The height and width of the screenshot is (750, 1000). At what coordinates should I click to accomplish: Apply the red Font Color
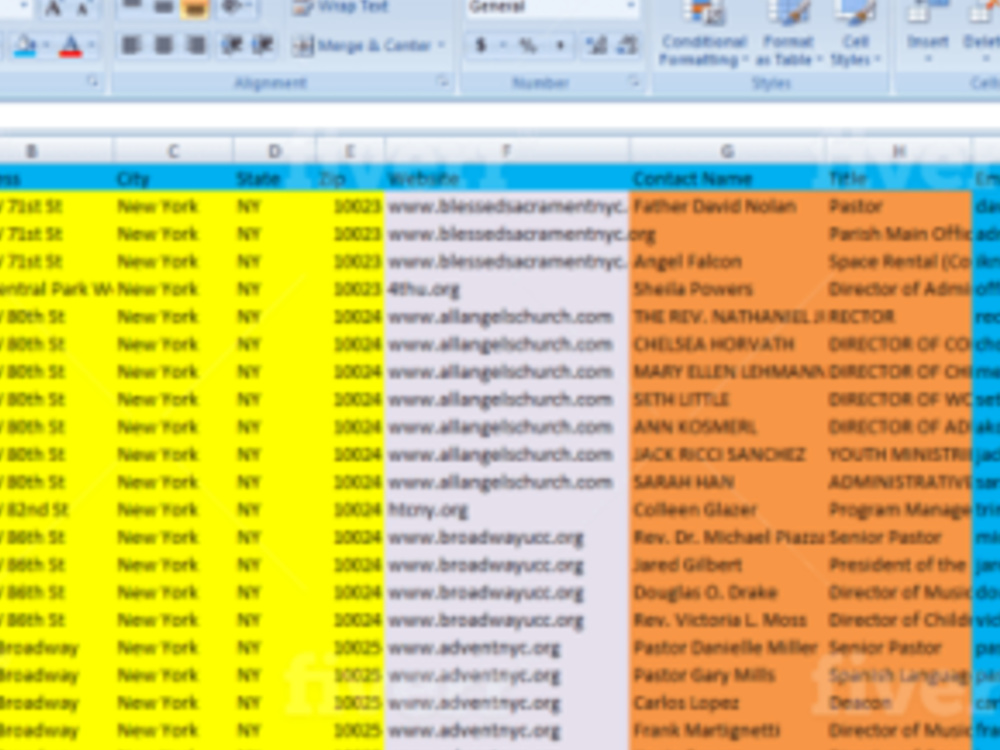(70, 46)
